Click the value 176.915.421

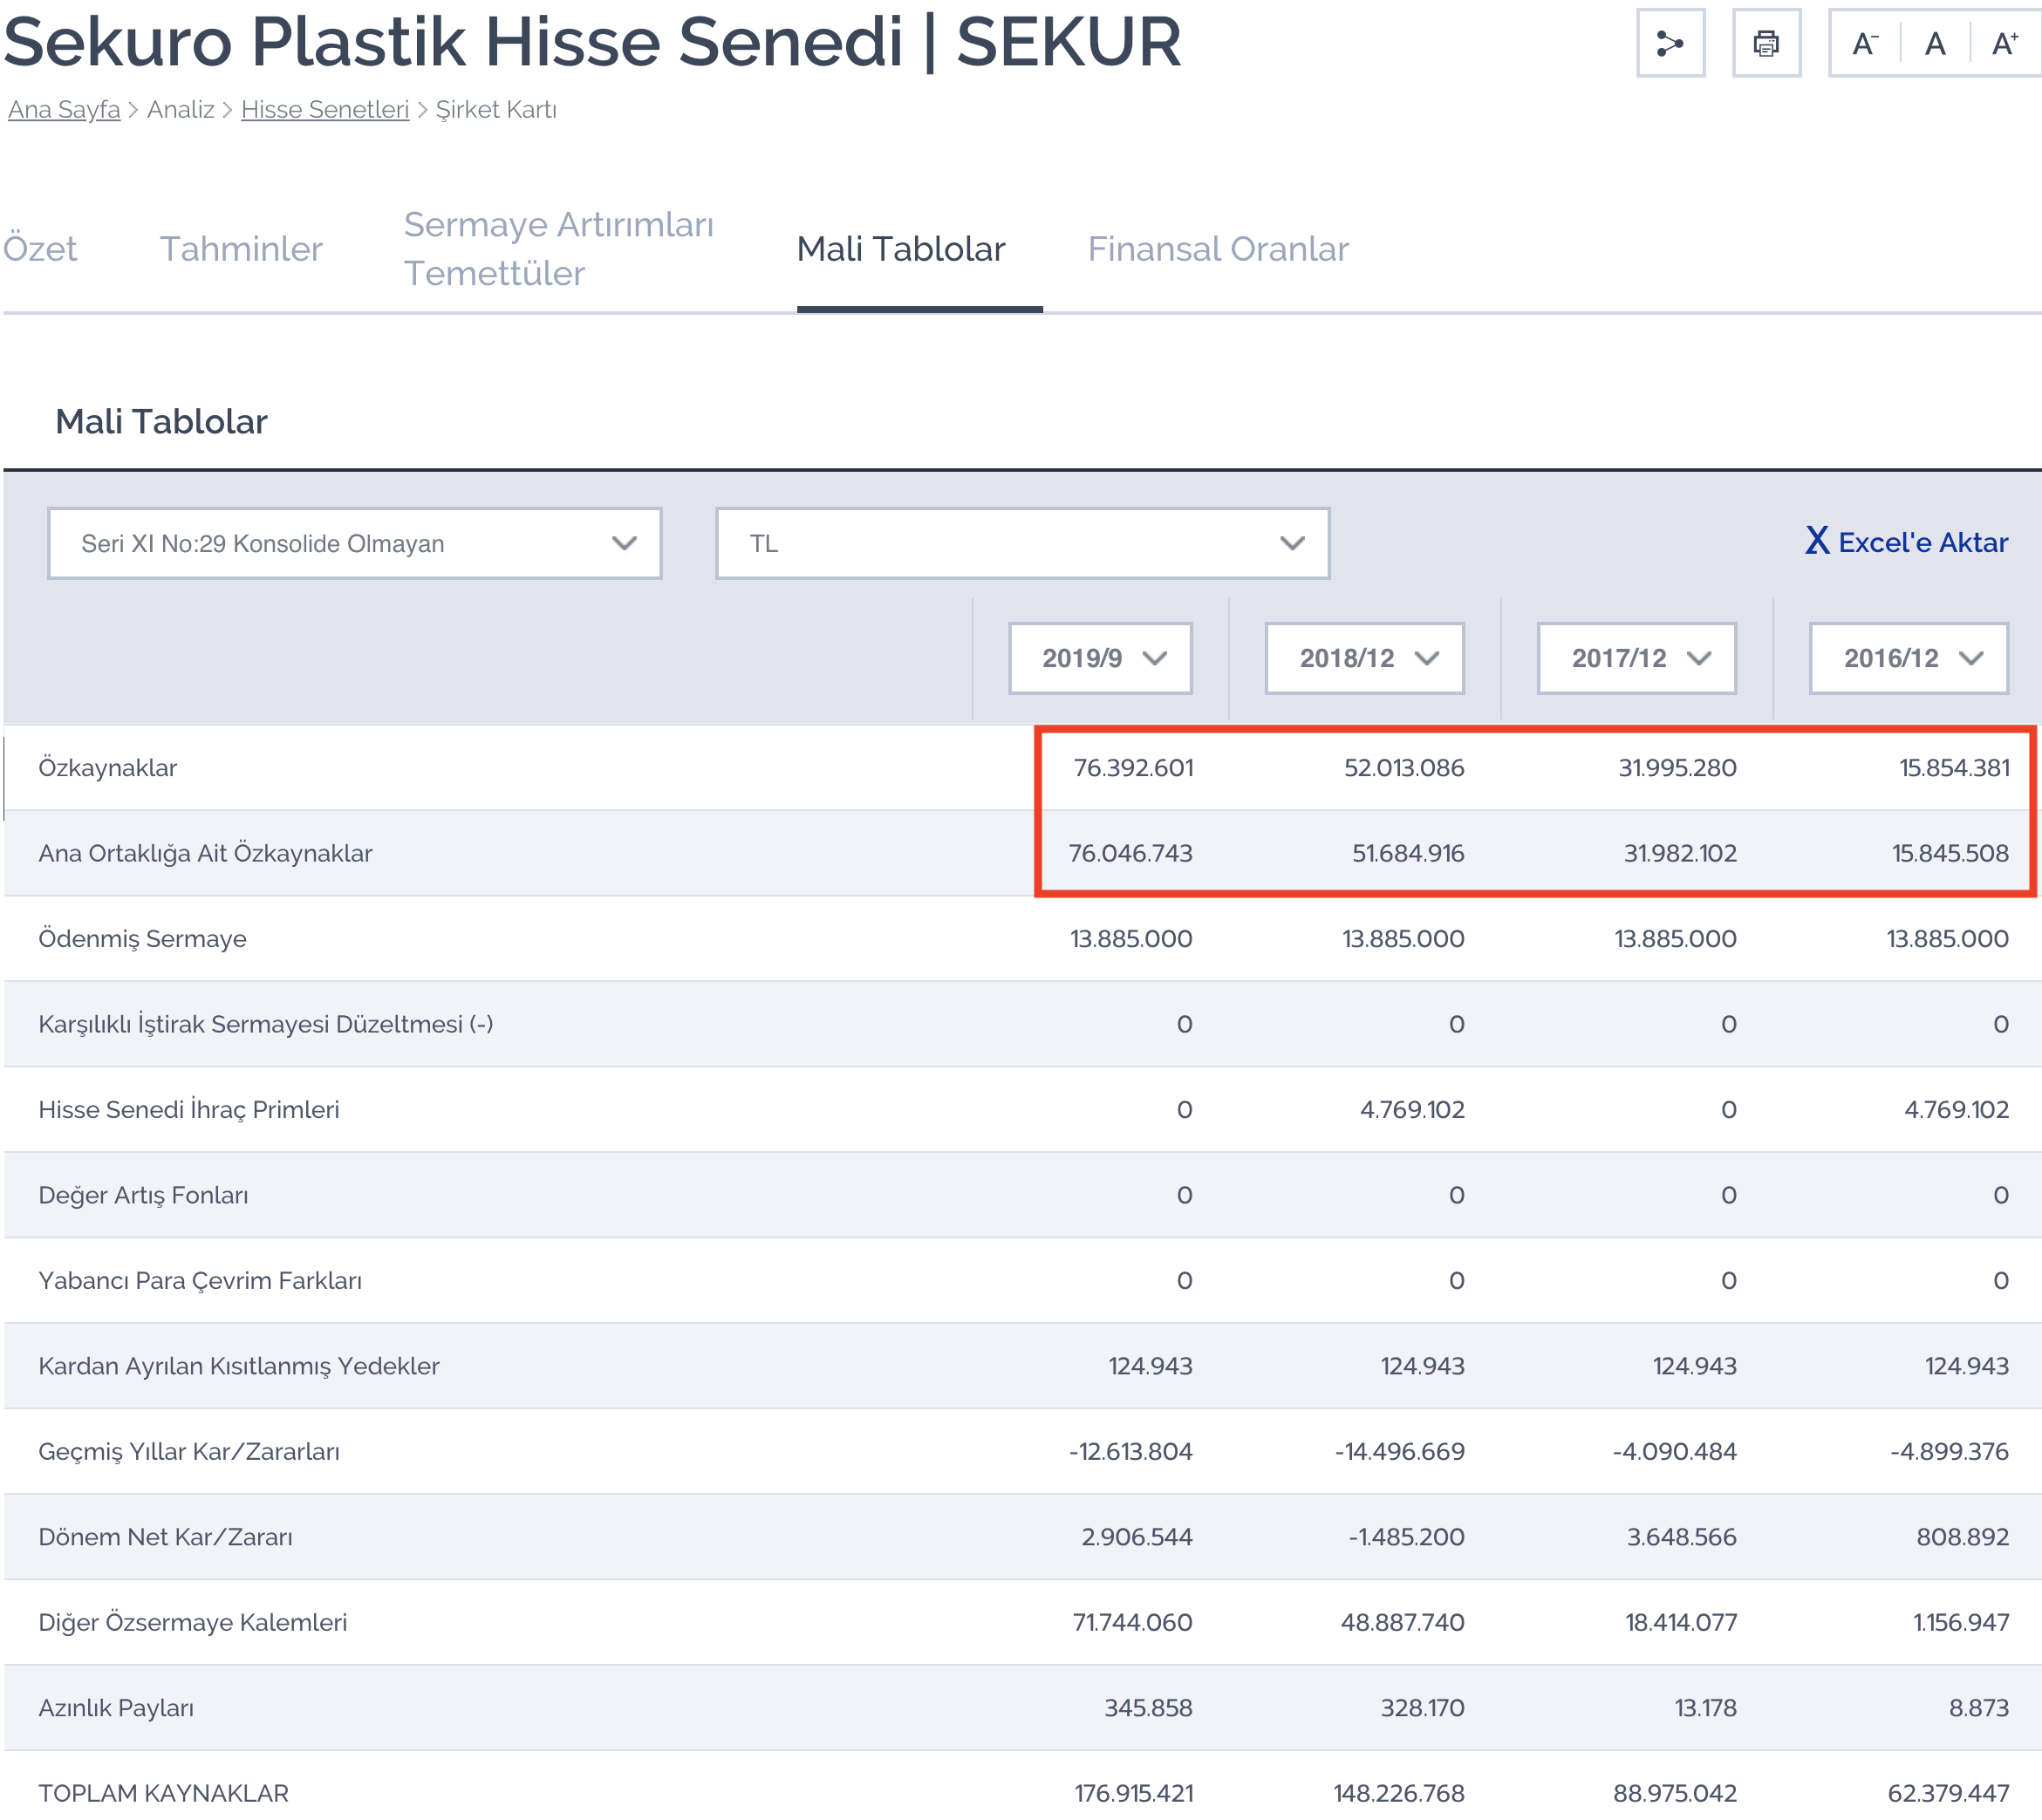tap(1134, 1794)
